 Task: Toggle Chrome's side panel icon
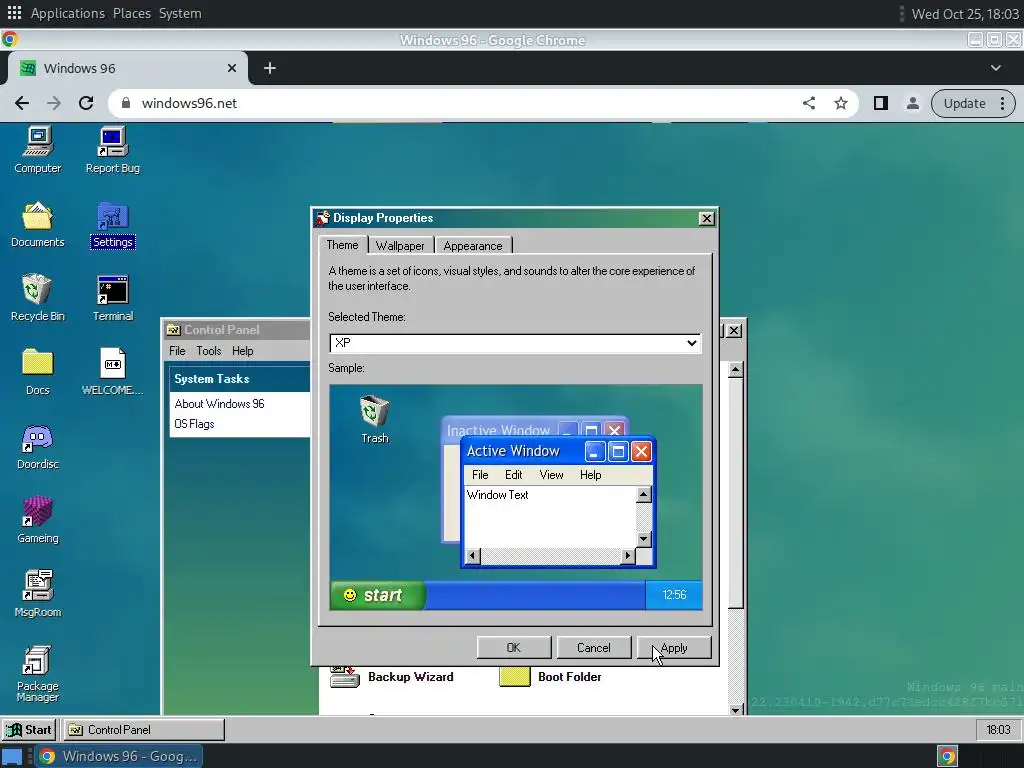click(880, 103)
